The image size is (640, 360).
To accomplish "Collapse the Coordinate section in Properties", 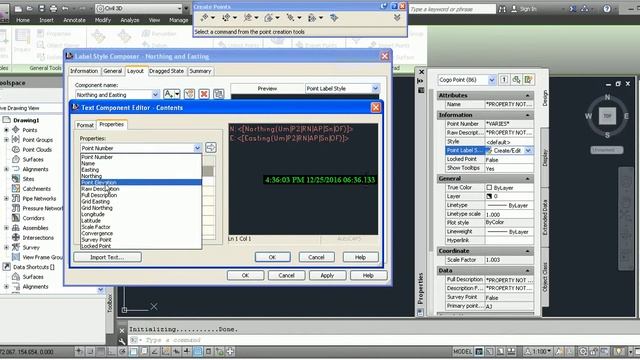I will tap(527, 251).
